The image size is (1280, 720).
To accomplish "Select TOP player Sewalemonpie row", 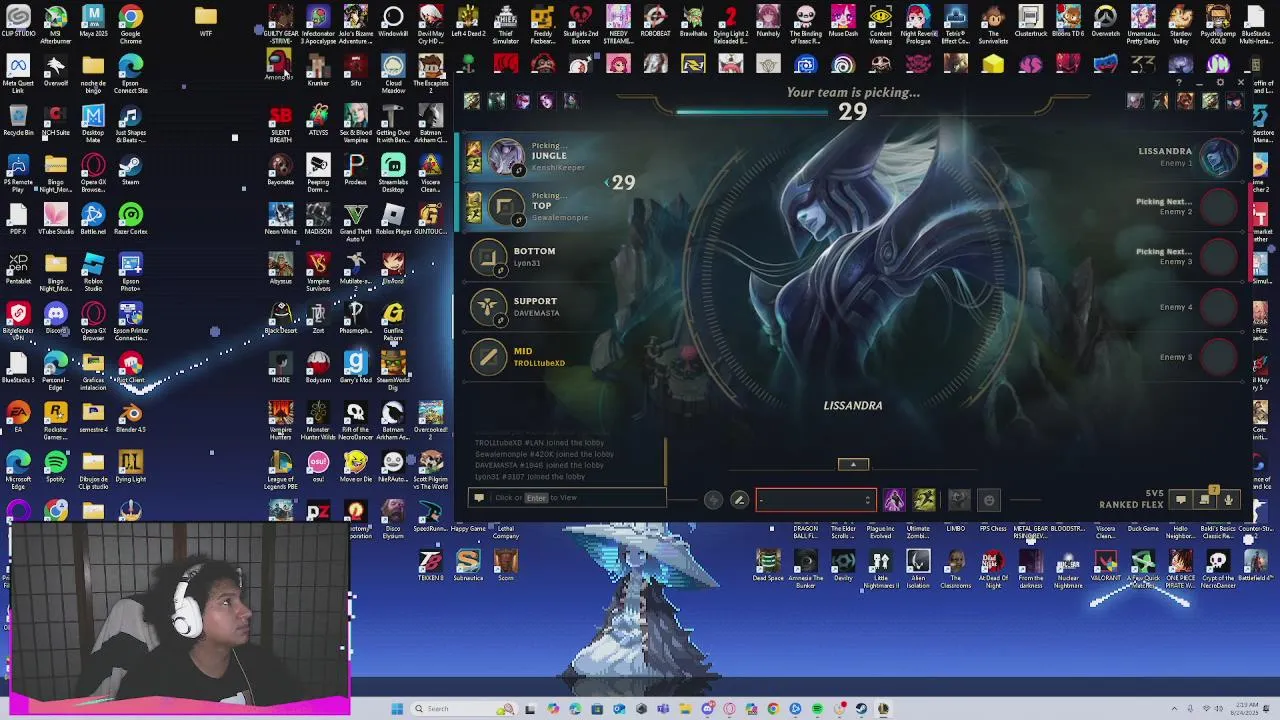I will (531, 207).
